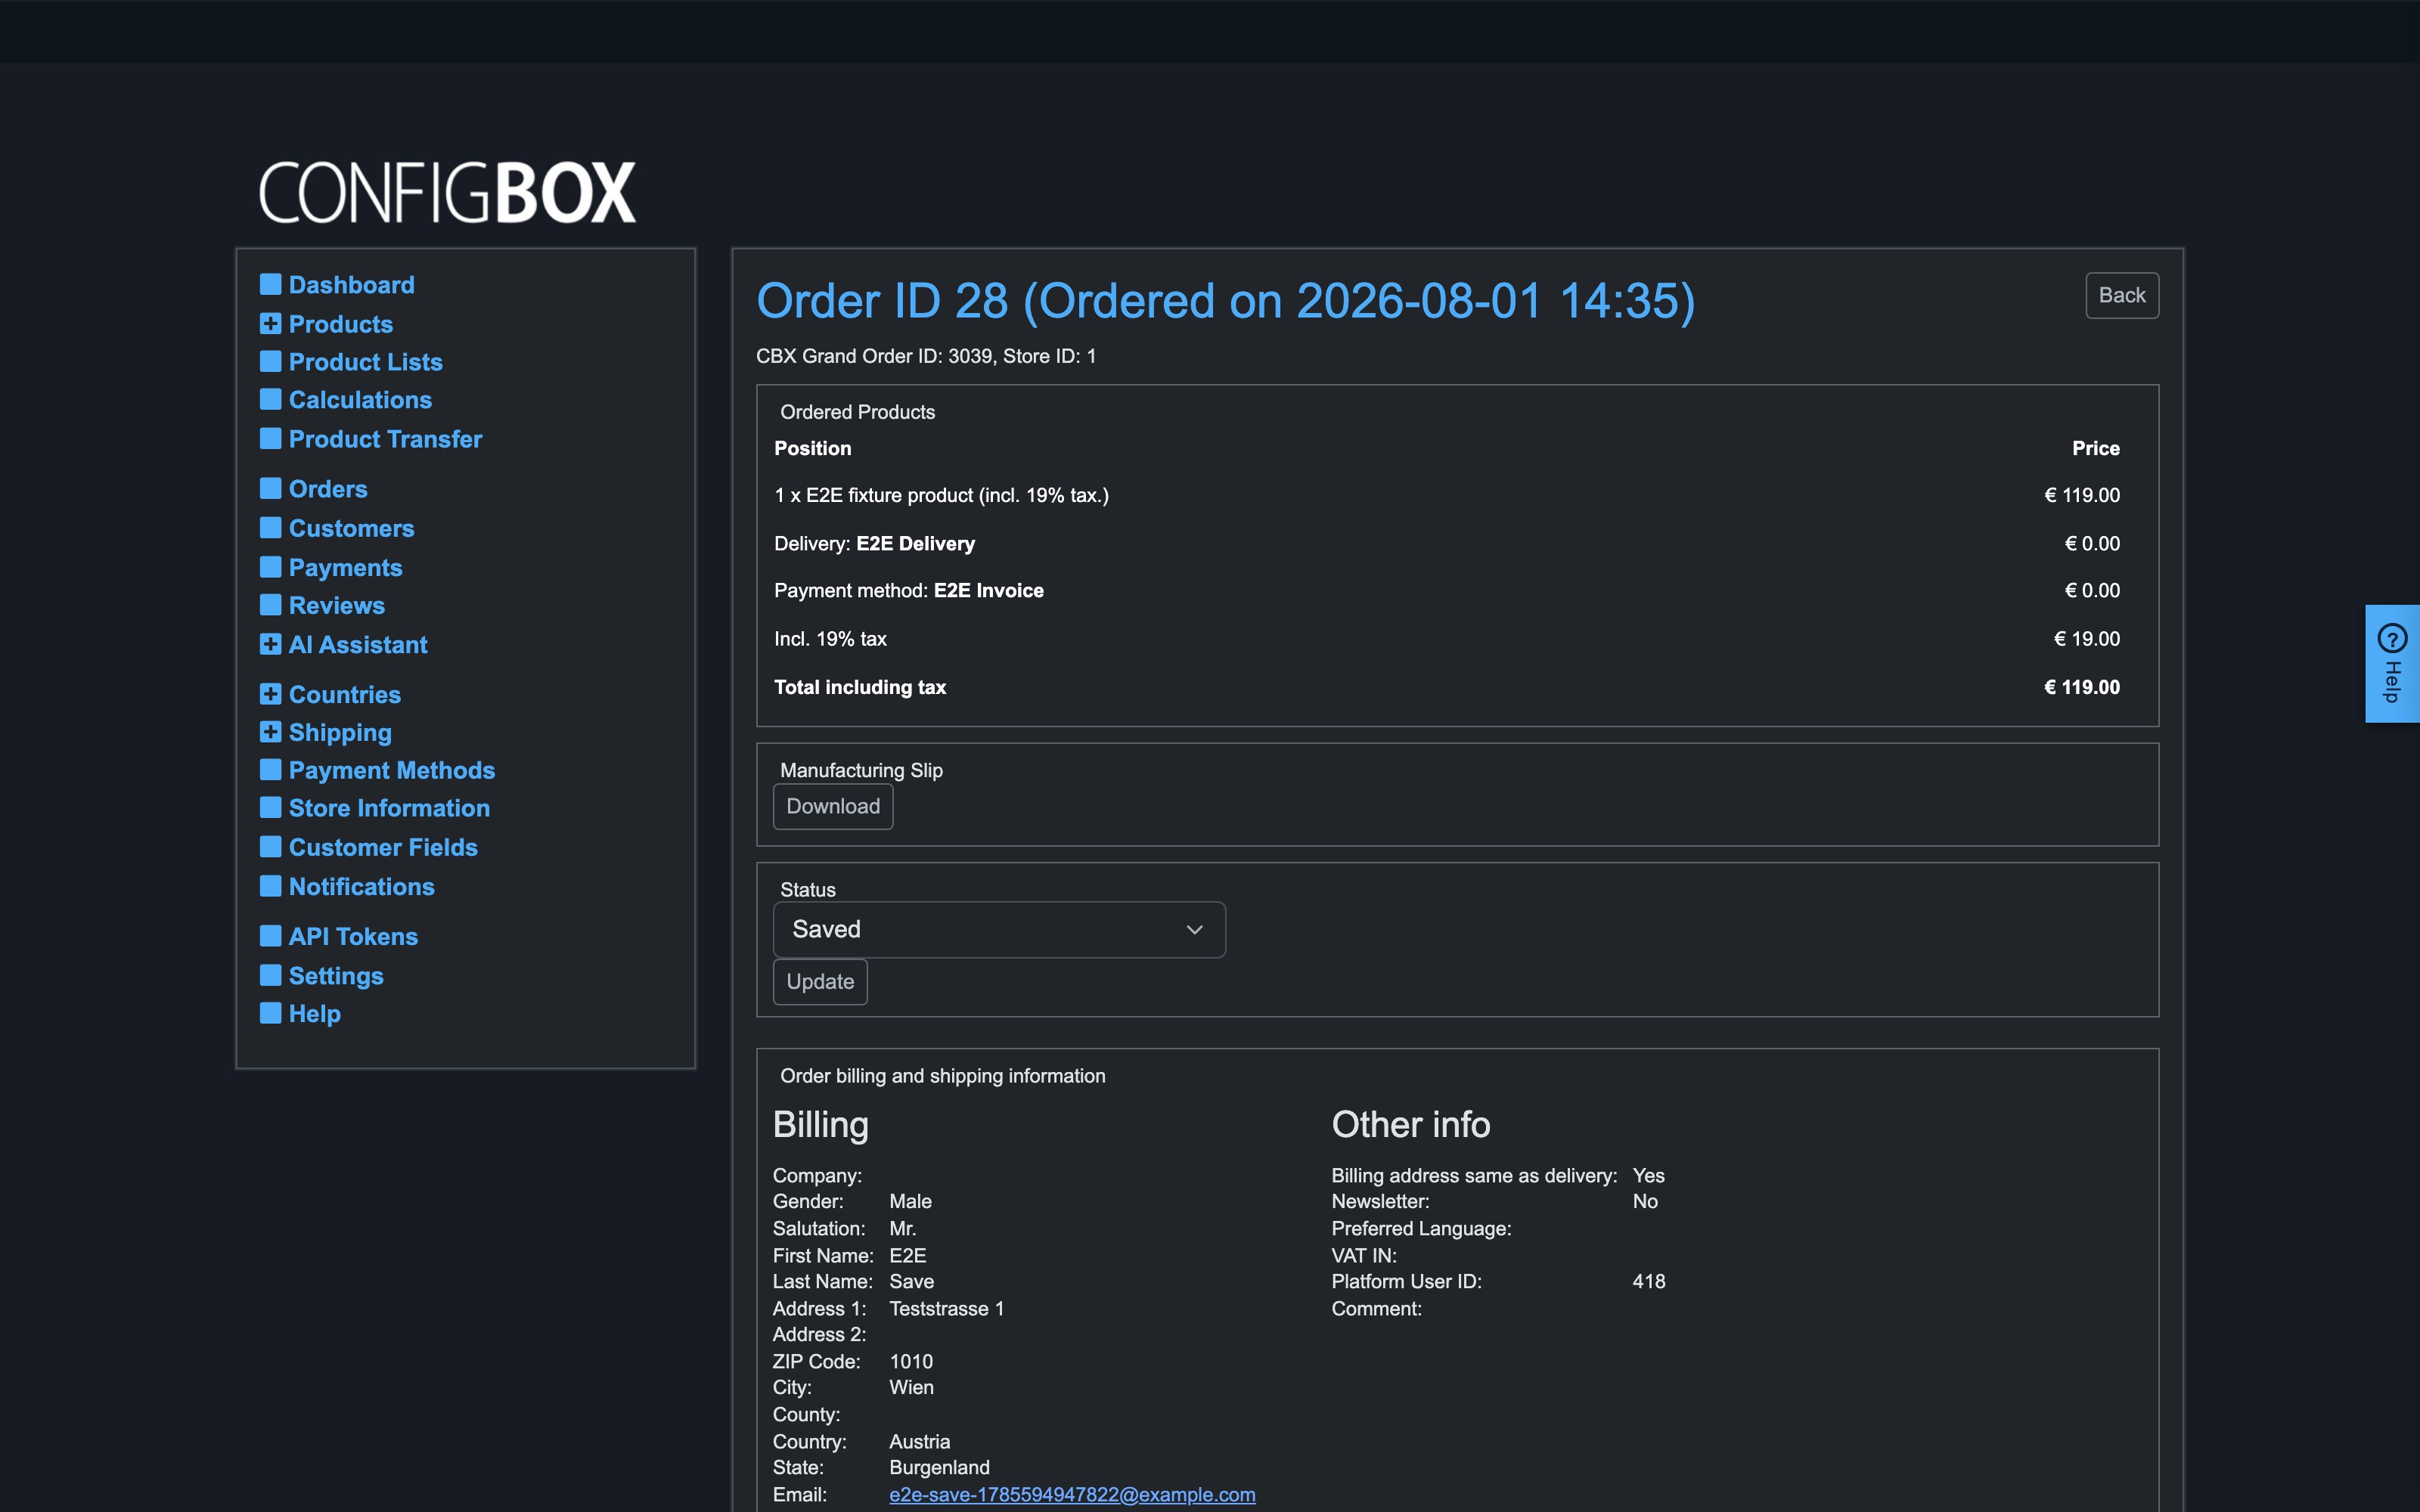Click the Product Lists square icon
The image size is (2420, 1512).
tap(270, 361)
